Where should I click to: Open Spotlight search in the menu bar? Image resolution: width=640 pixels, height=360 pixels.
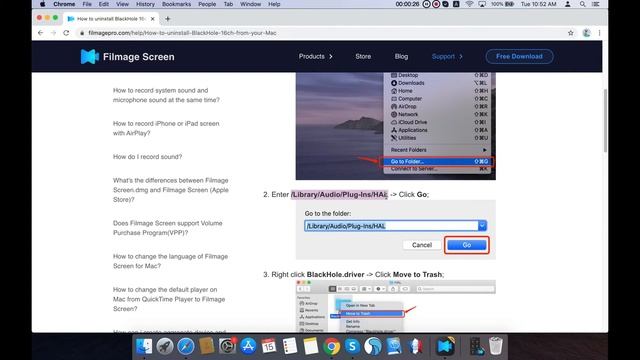click(x=582, y=4)
